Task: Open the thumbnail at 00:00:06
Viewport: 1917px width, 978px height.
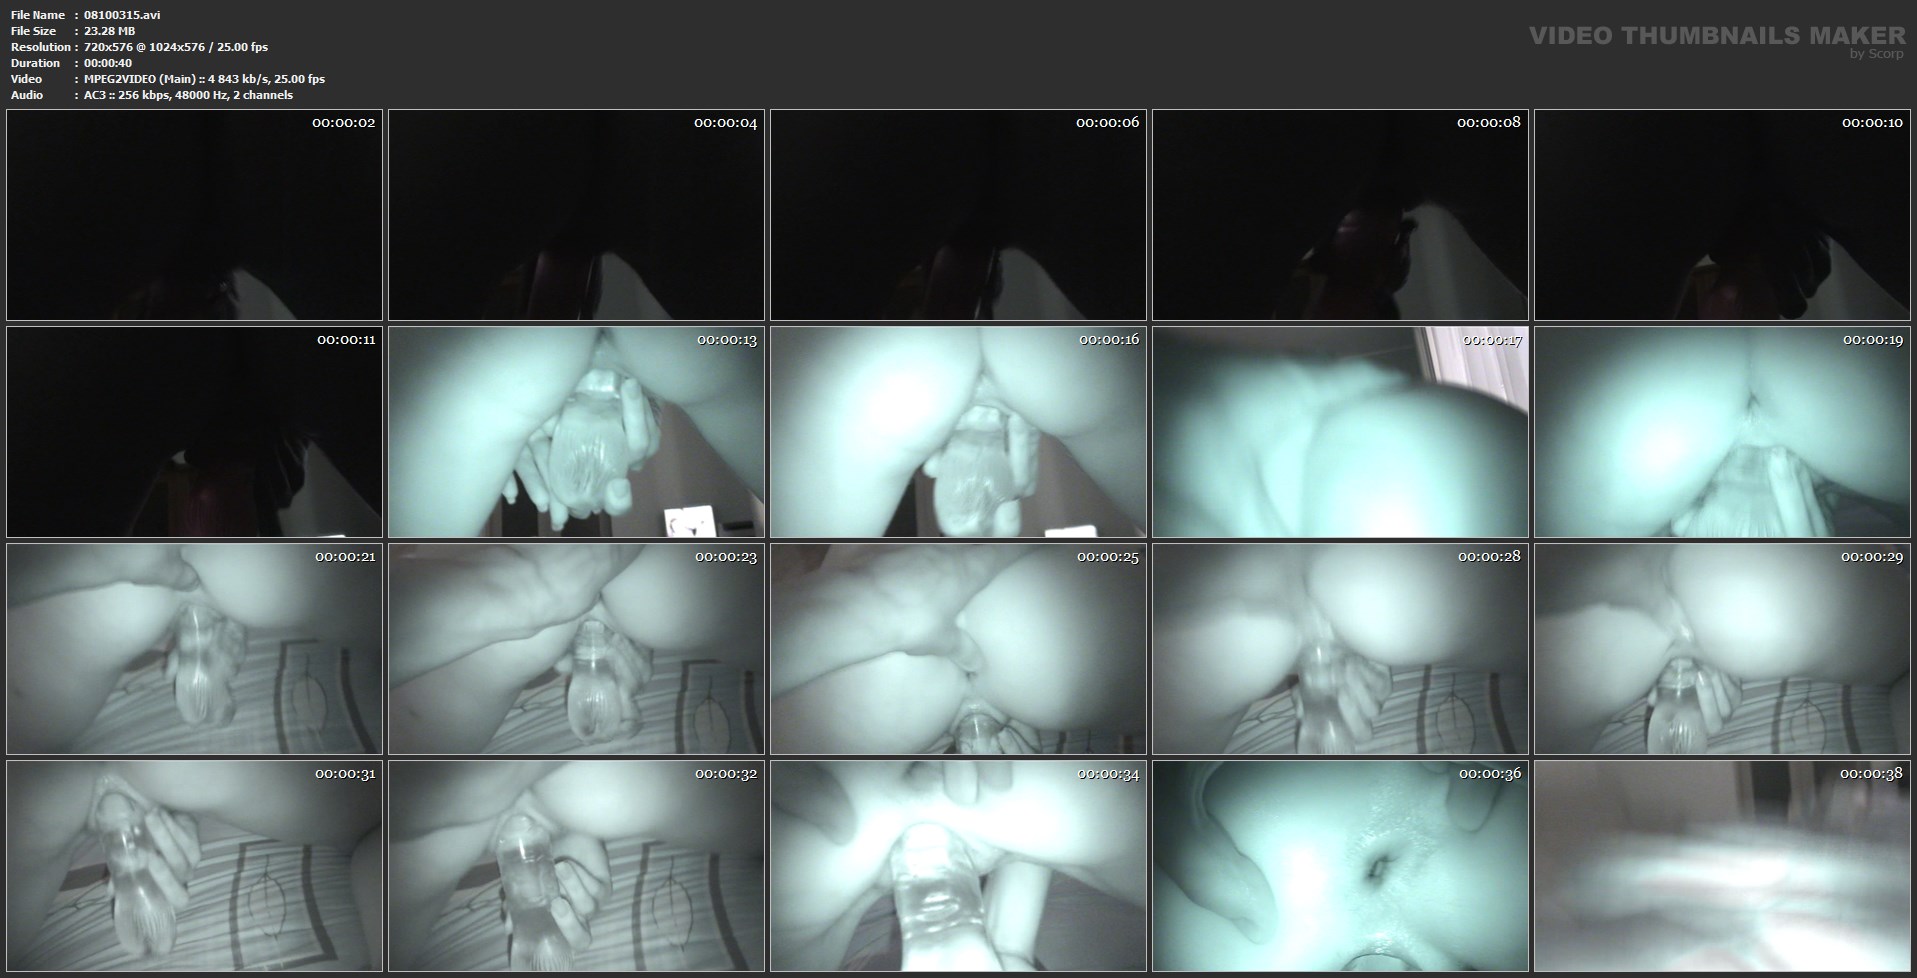Action: click(x=958, y=215)
